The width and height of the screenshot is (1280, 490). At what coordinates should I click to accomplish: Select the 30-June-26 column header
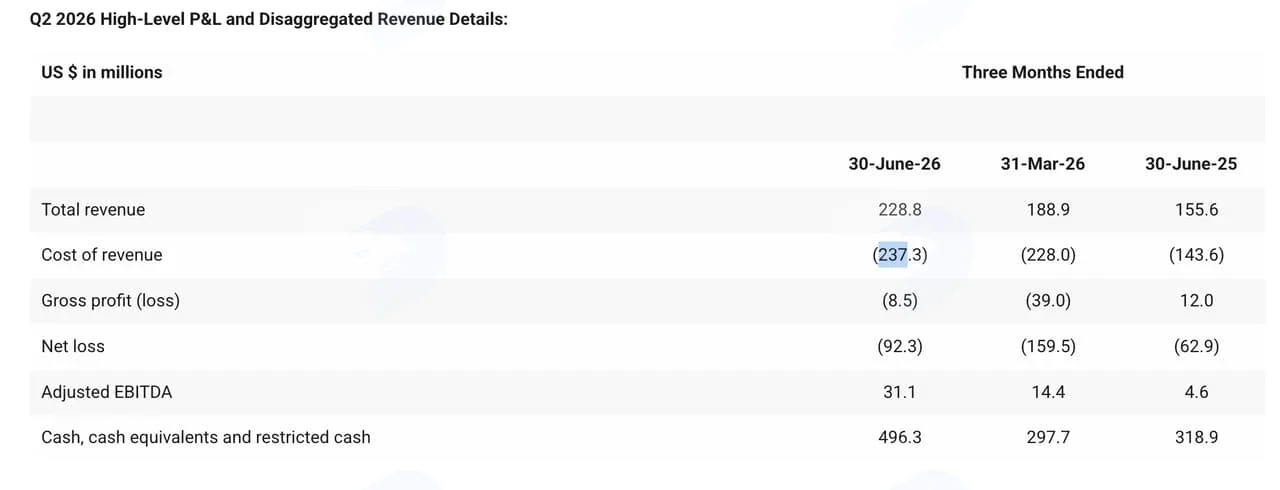point(894,164)
